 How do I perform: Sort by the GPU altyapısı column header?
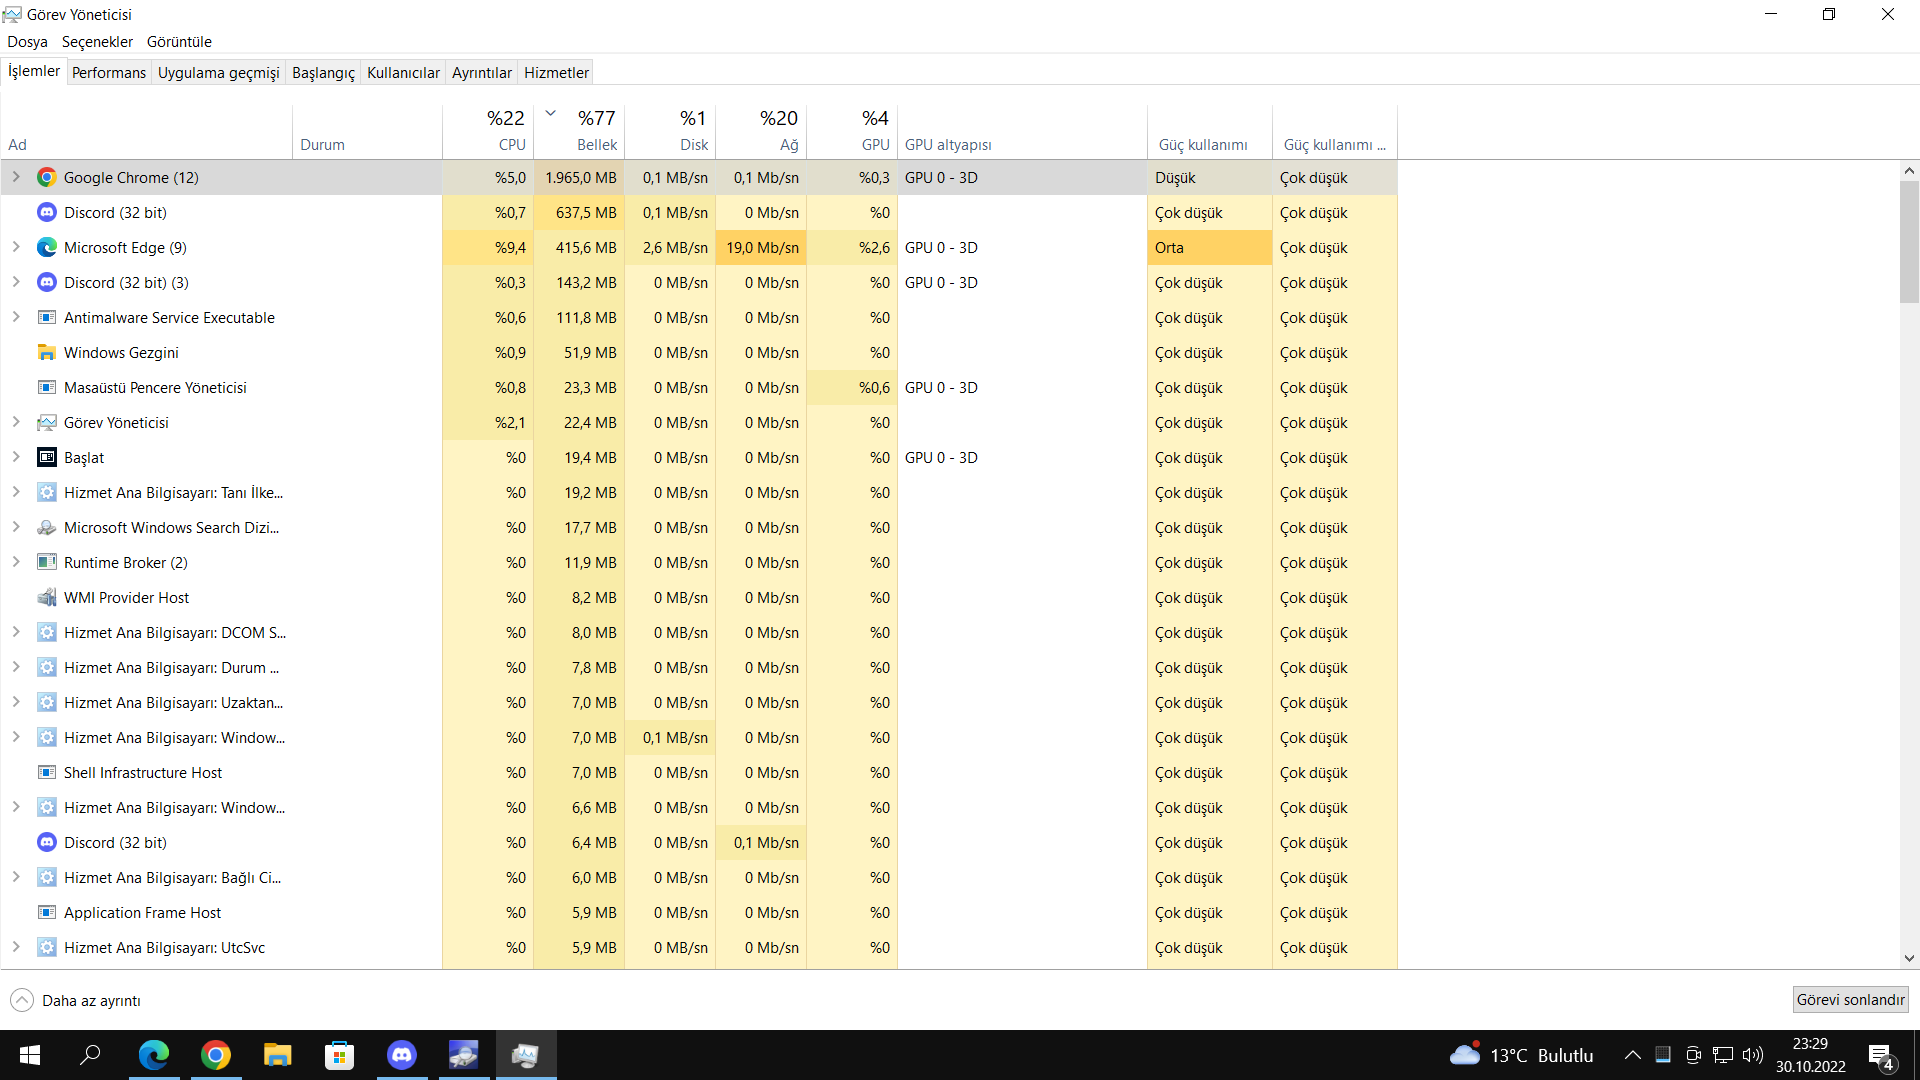click(x=1022, y=131)
